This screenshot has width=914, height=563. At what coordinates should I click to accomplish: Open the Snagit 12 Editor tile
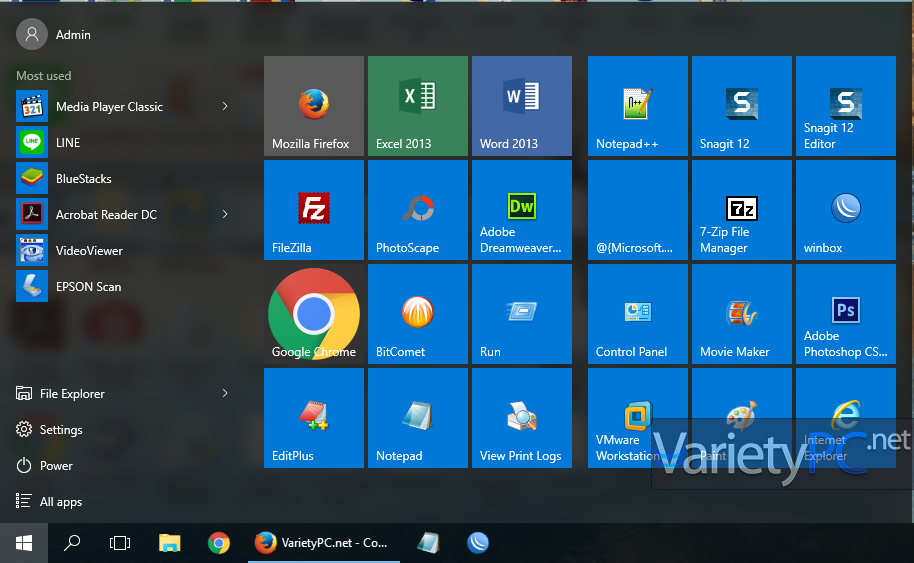coord(846,106)
